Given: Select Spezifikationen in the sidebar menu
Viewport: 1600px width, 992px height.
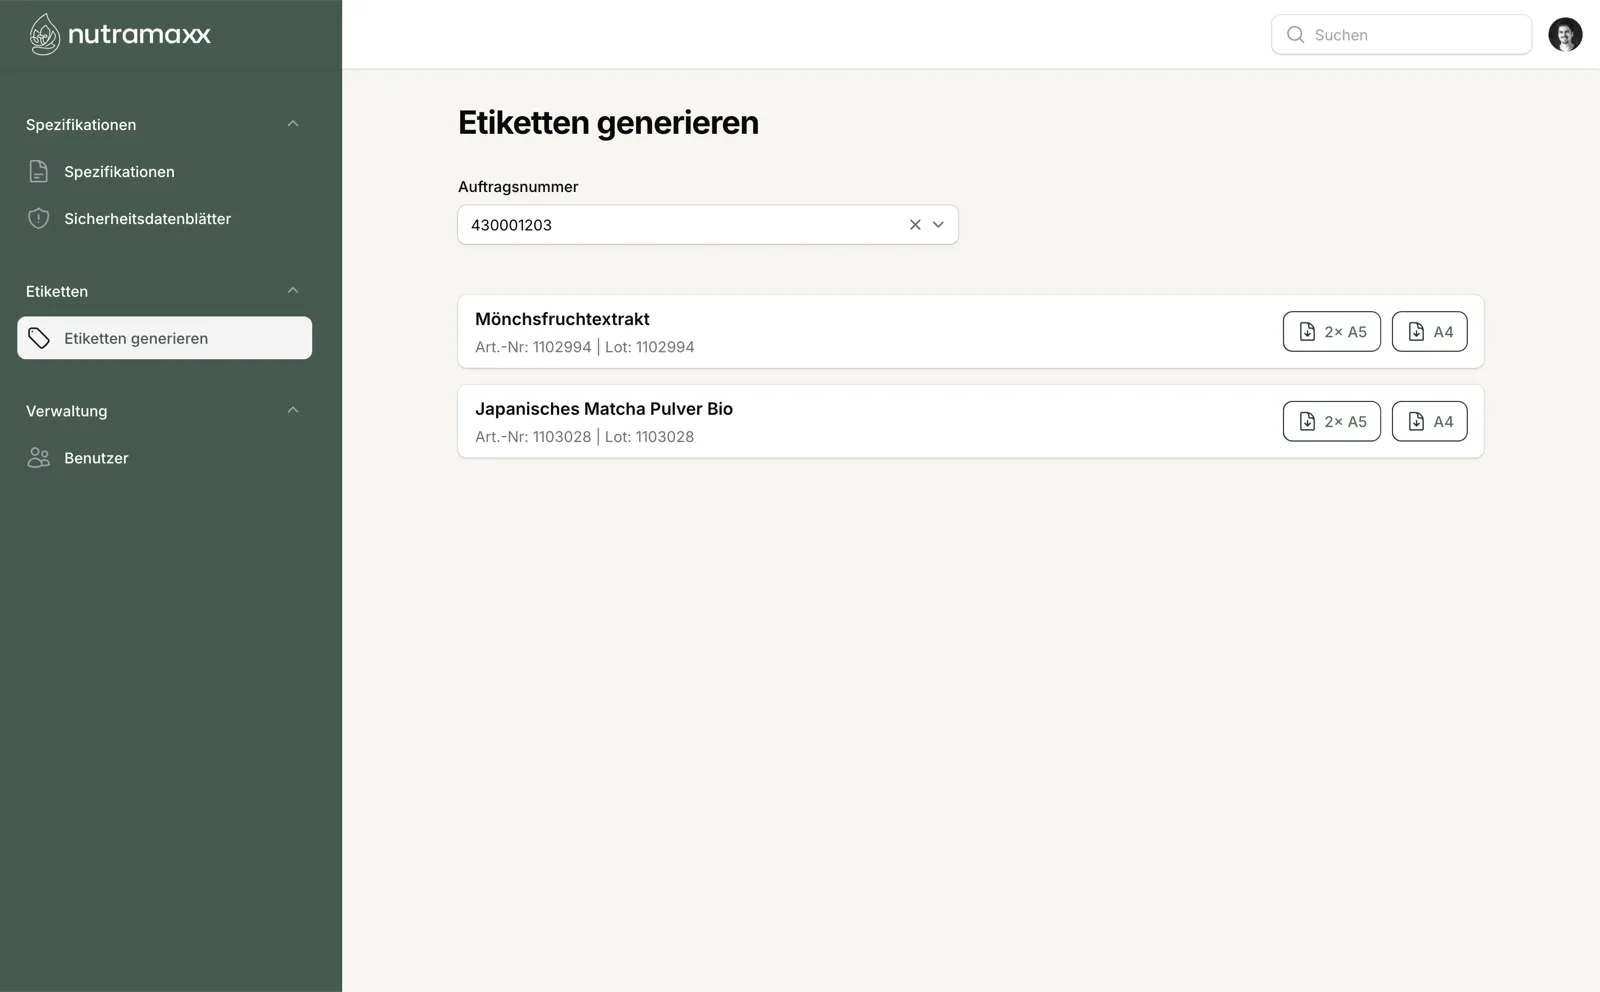Looking at the screenshot, I should point(119,172).
